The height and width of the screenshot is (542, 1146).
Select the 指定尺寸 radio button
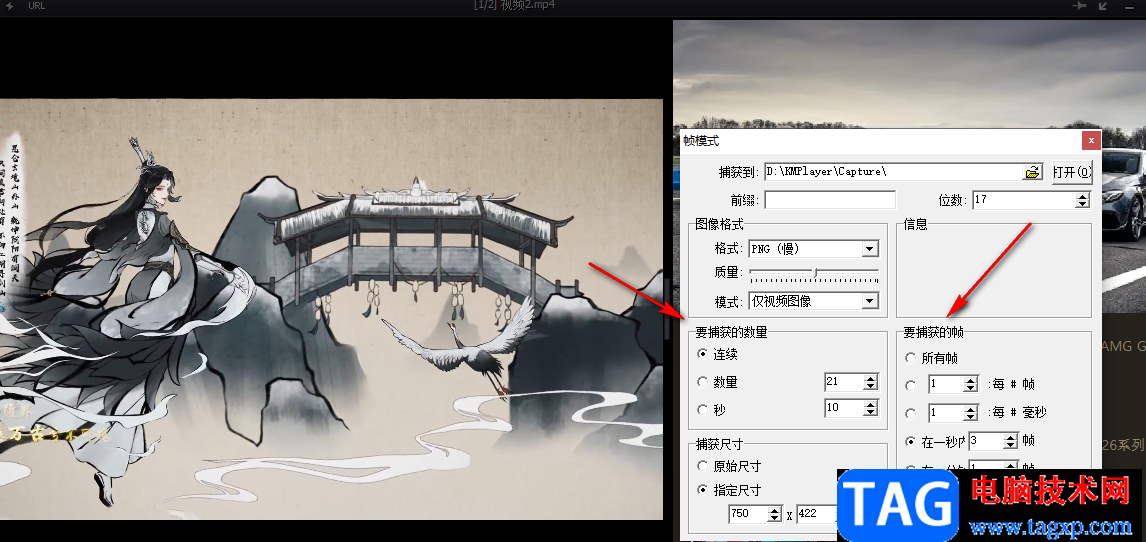(x=703, y=490)
